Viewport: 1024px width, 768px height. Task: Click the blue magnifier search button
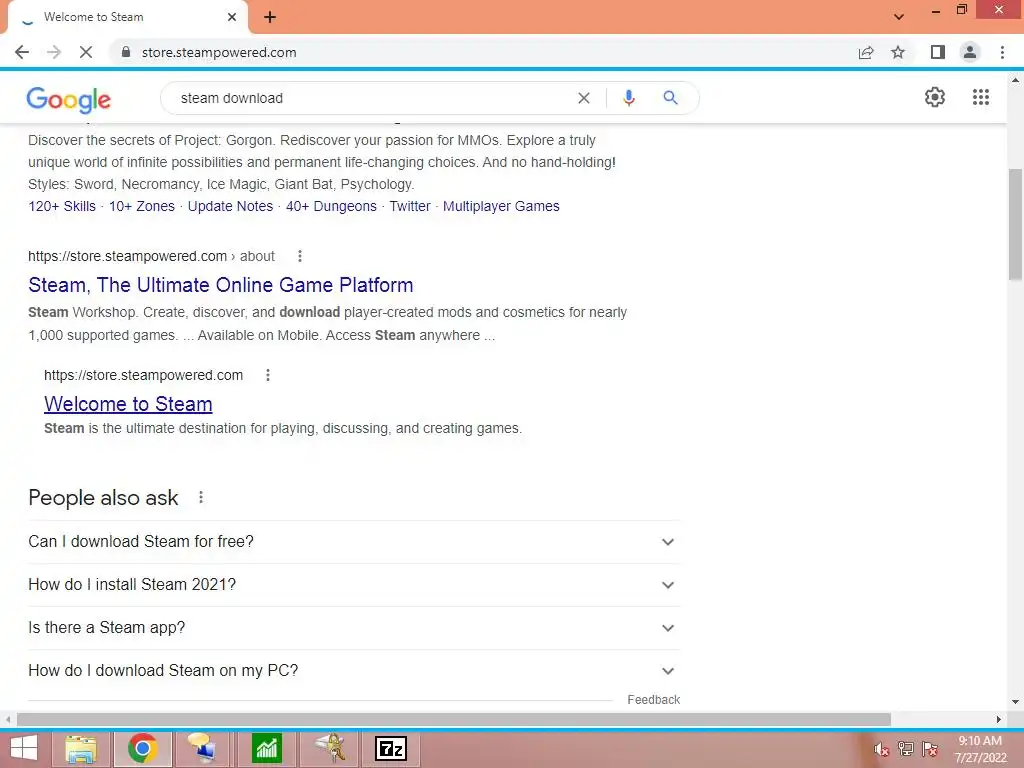point(670,98)
